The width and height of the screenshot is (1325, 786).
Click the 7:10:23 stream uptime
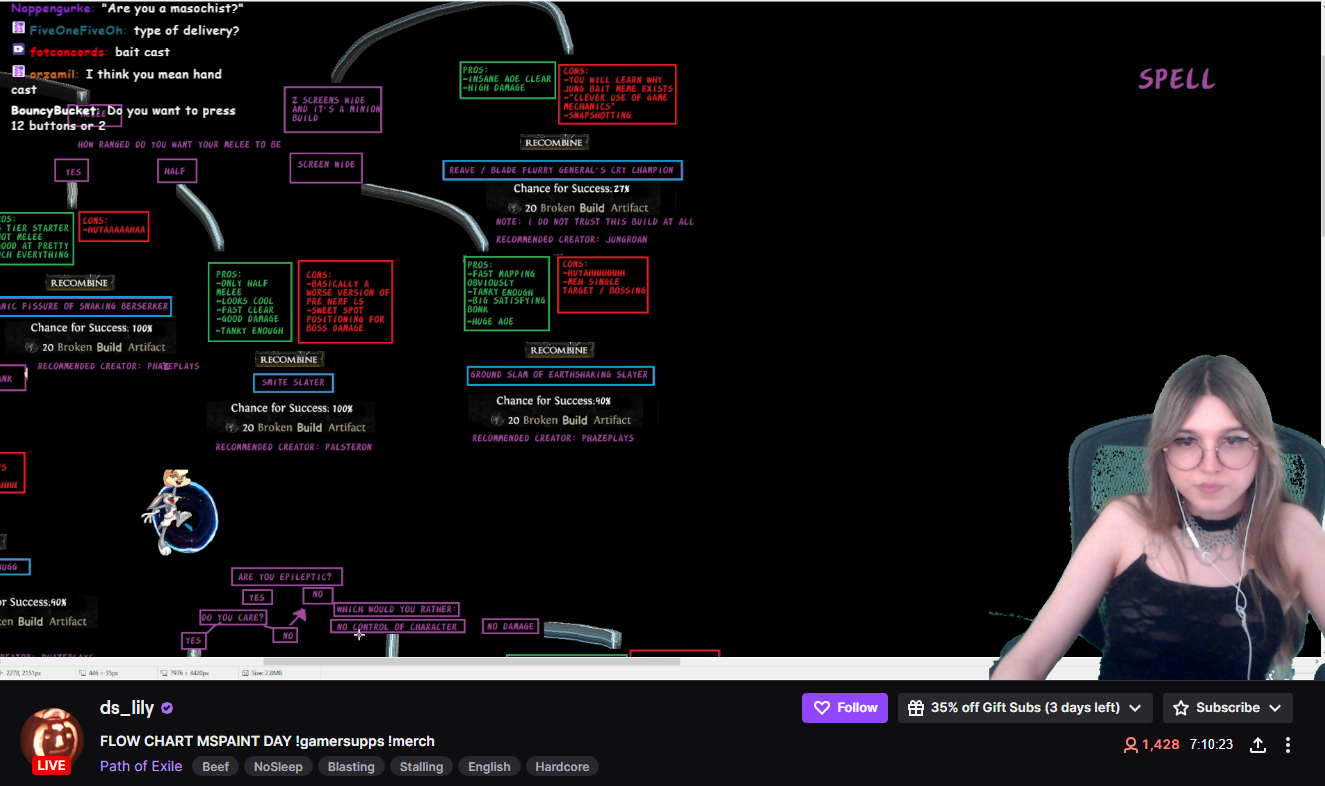coord(1211,745)
